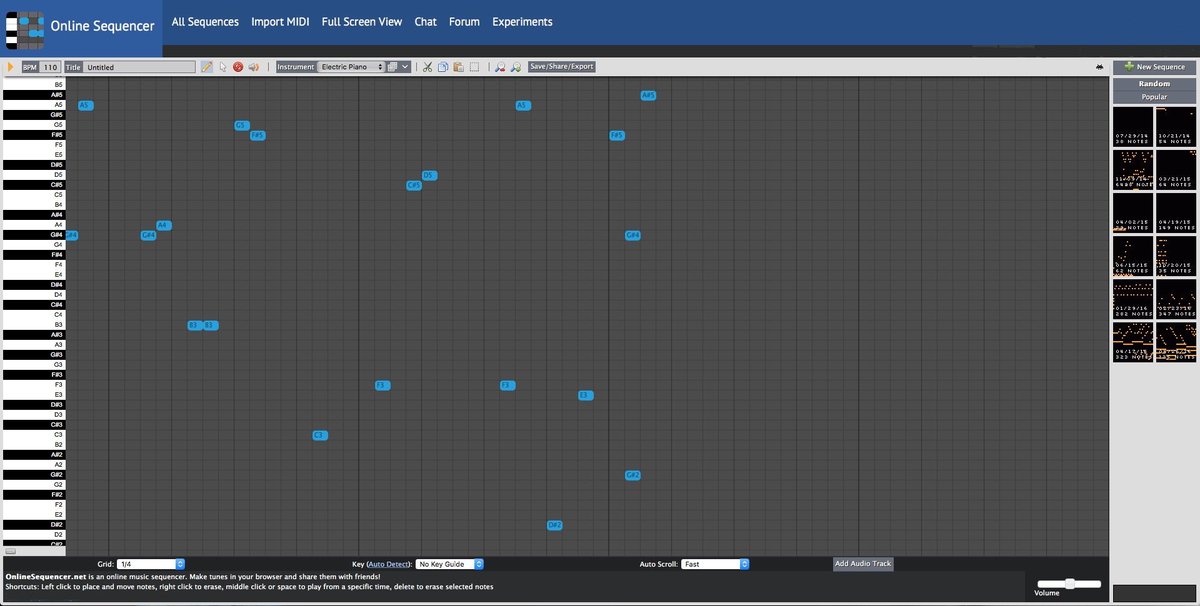1200x606 pixels.
Task: Open the Instrument Electric Piano dropdown
Action: (x=351, y=67)
